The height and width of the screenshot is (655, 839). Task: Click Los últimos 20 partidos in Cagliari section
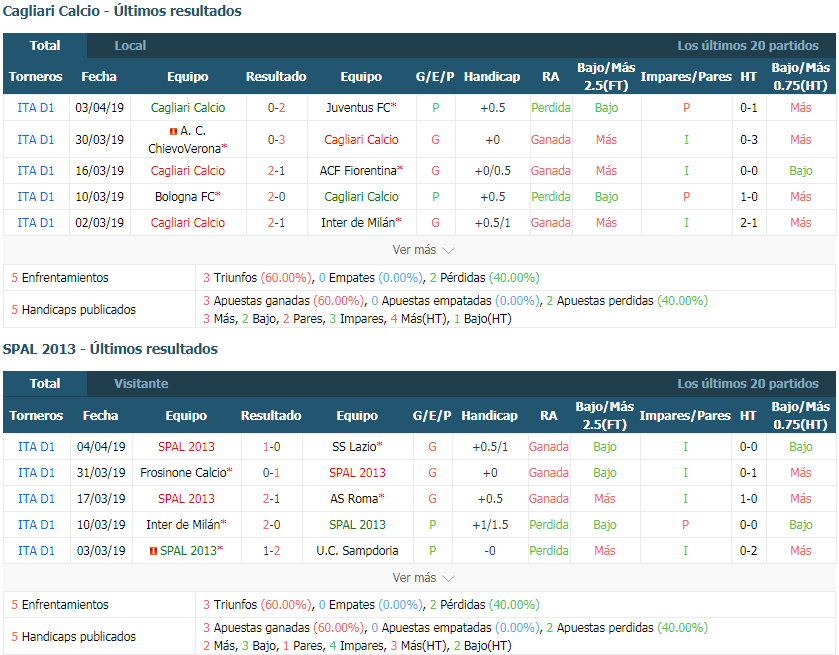point(748,45)
